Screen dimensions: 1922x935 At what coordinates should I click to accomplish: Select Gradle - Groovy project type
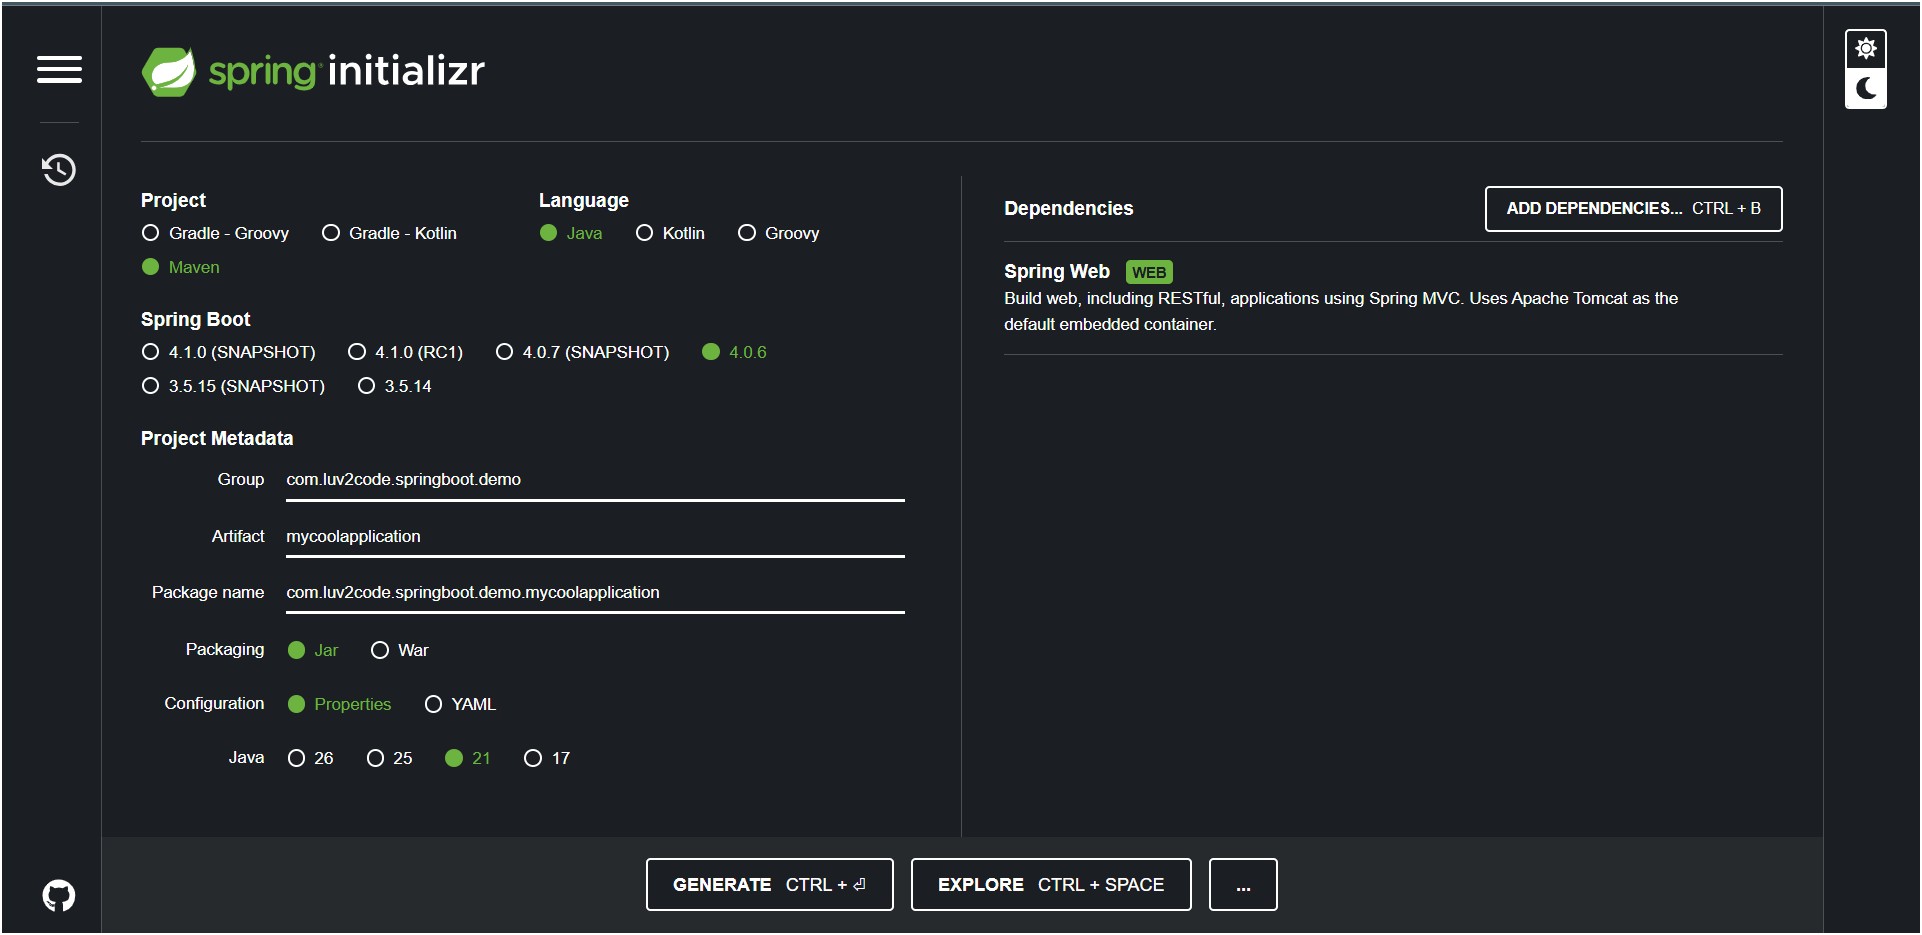216,233
